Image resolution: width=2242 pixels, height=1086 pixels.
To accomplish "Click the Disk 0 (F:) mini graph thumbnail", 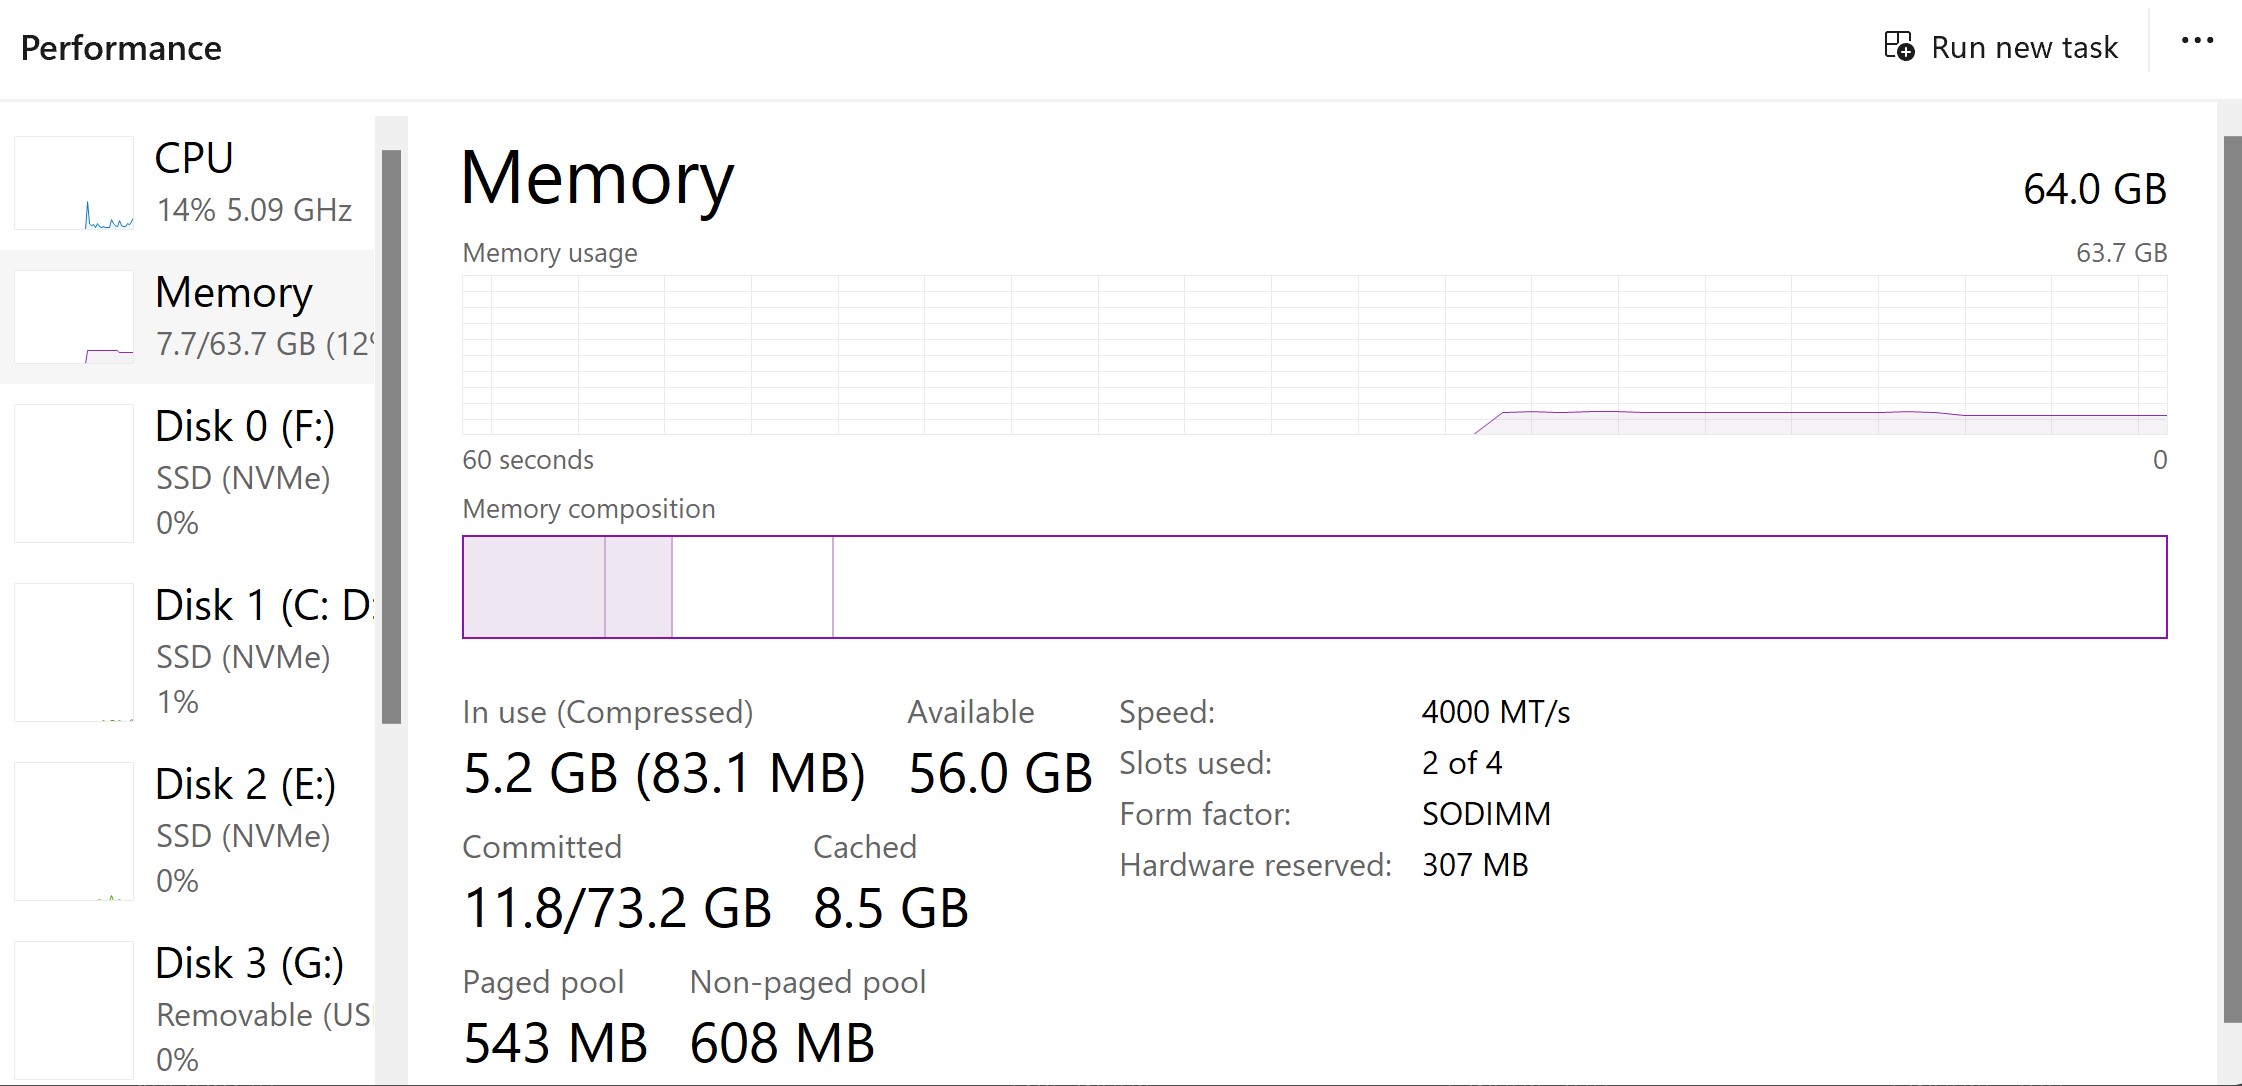I will pyautogui.click(x=74, y=473).
